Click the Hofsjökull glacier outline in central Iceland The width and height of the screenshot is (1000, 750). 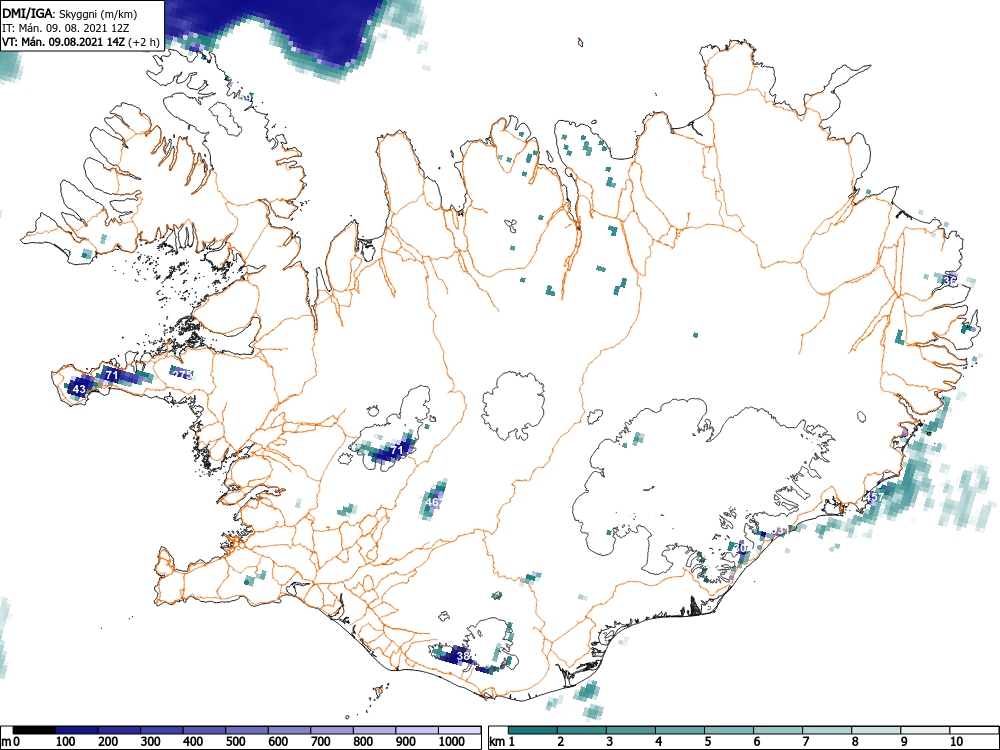click(x=514, y=406)
